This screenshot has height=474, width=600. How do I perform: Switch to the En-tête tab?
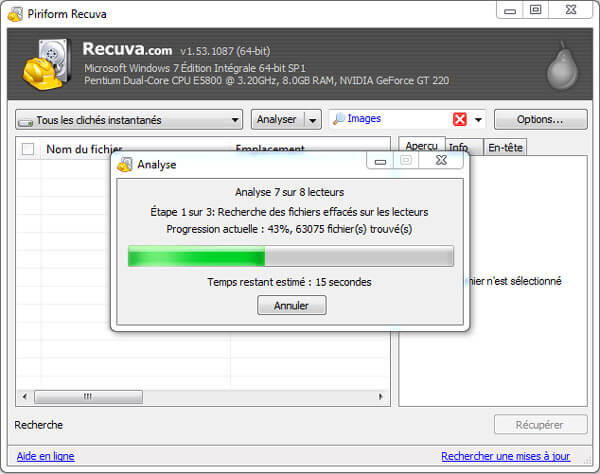[505, 147]
